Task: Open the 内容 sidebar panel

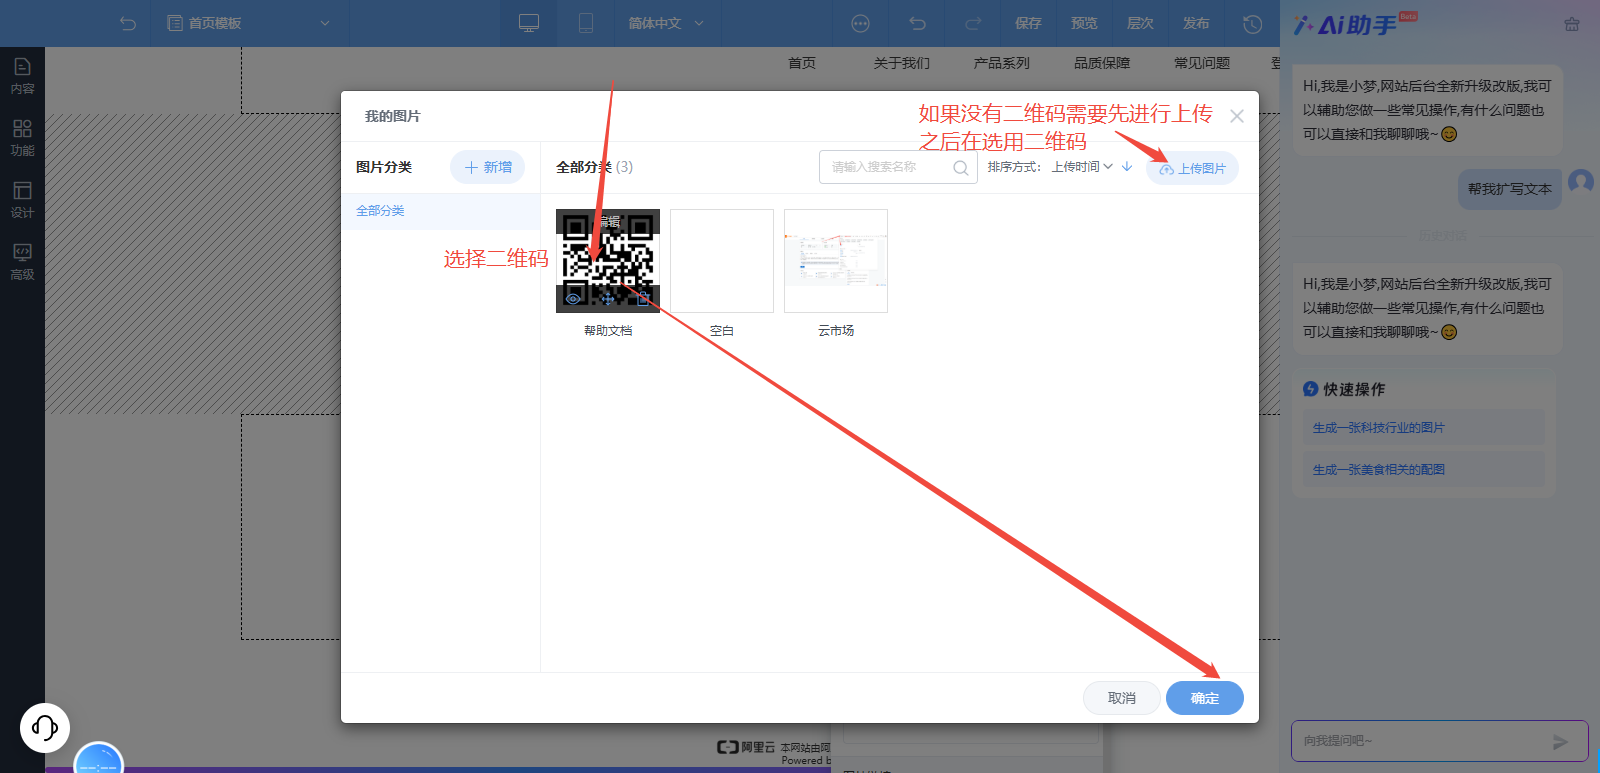Action: [22, 76]
